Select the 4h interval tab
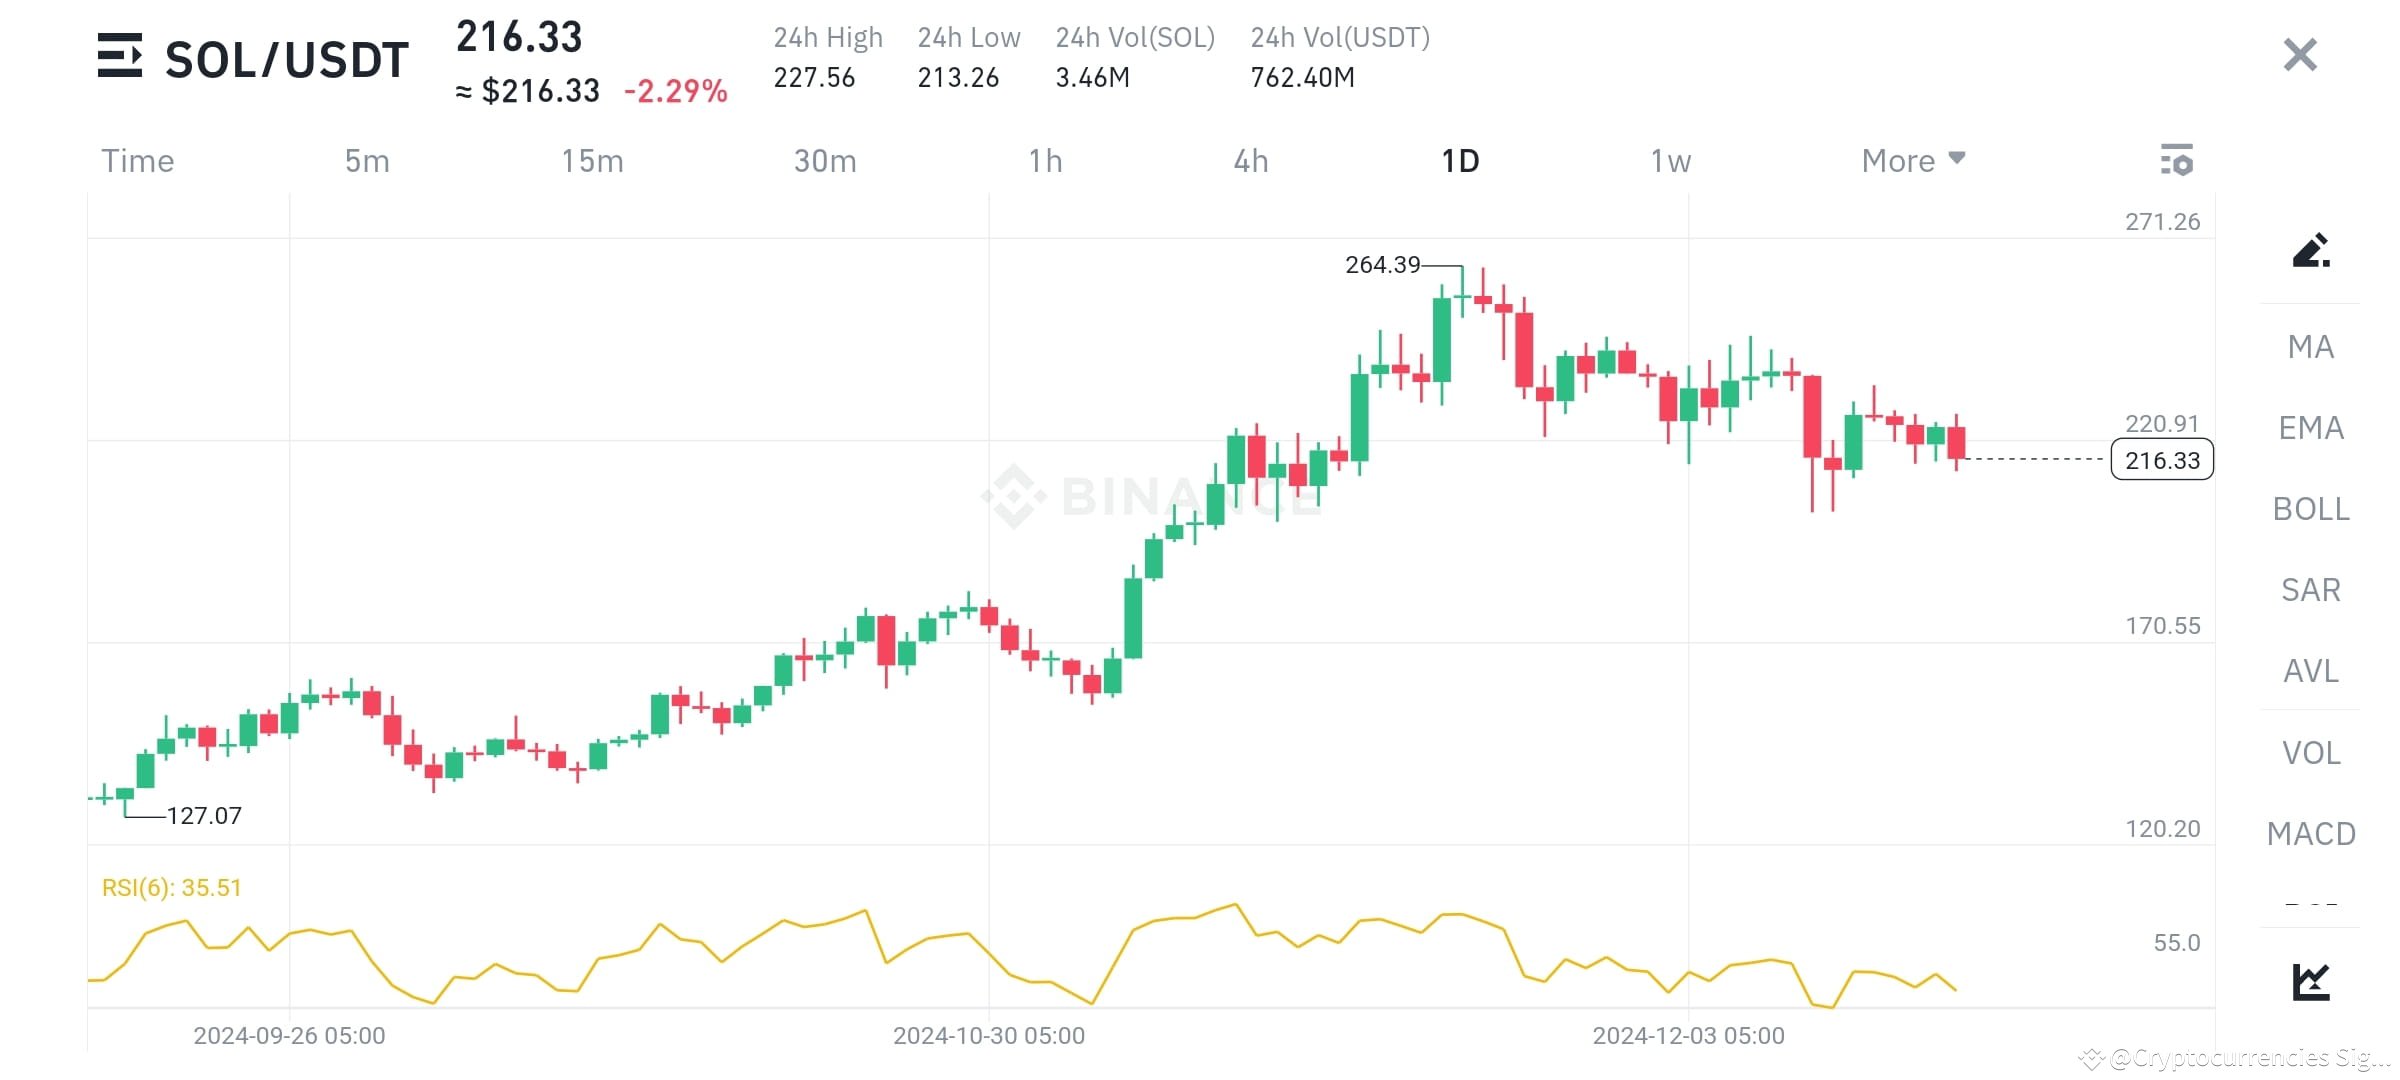This screenshot has width=2400, height=1080. (x=1250, y=160)
